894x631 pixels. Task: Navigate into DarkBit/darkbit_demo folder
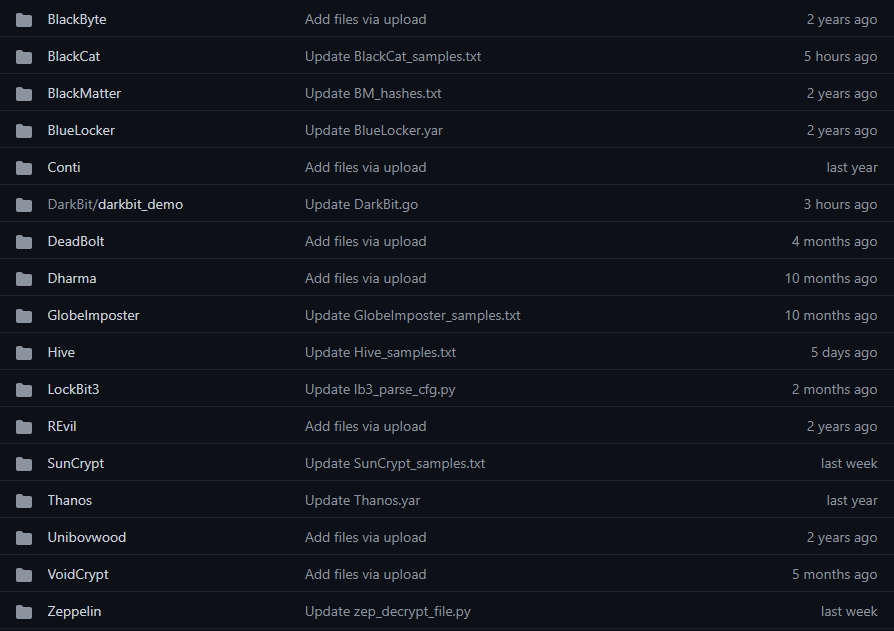tap(115, 204)
